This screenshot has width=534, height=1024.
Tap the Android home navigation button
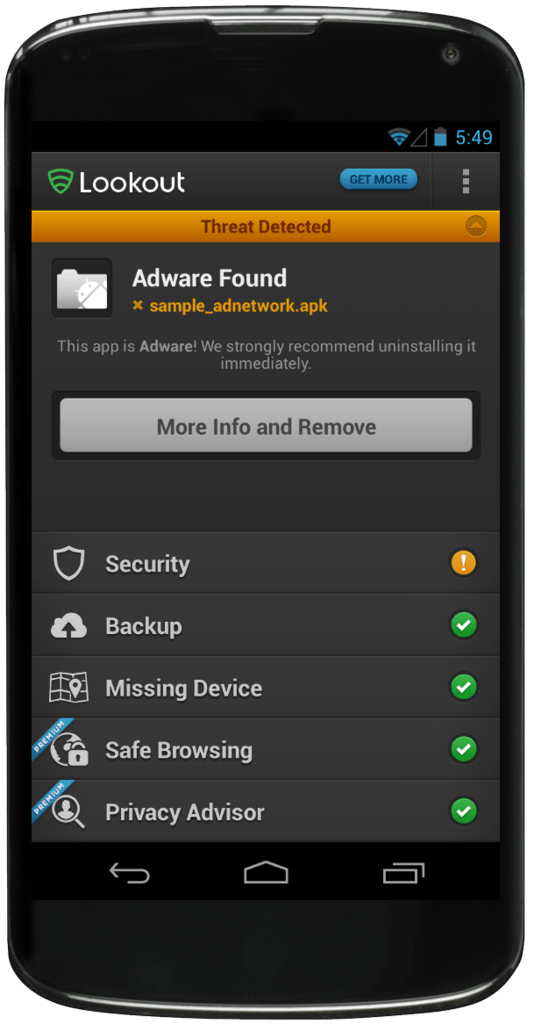tap(266, 872)
